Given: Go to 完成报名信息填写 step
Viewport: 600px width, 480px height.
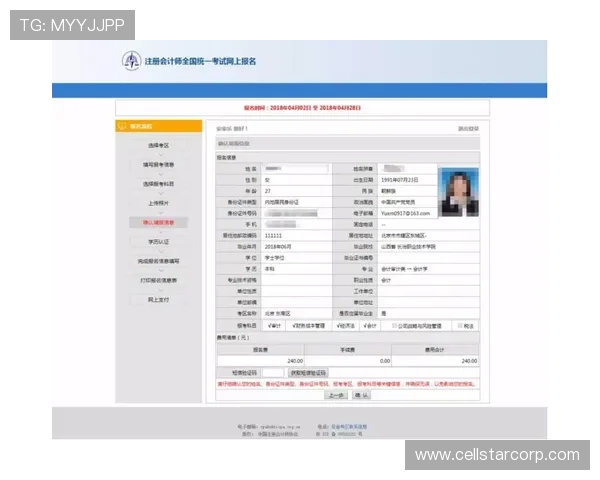Looking at the screenshot, I should 158,261.
